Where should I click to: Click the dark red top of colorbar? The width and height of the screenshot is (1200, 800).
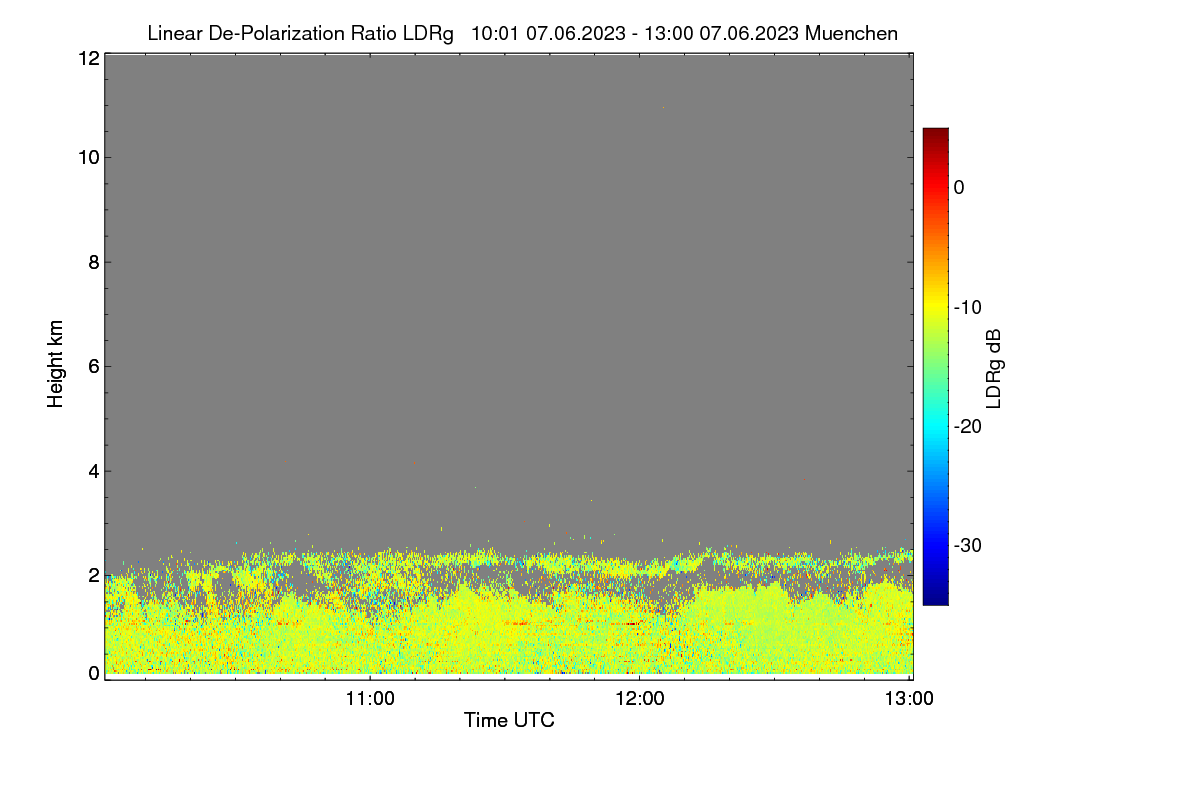coord(935,133)
